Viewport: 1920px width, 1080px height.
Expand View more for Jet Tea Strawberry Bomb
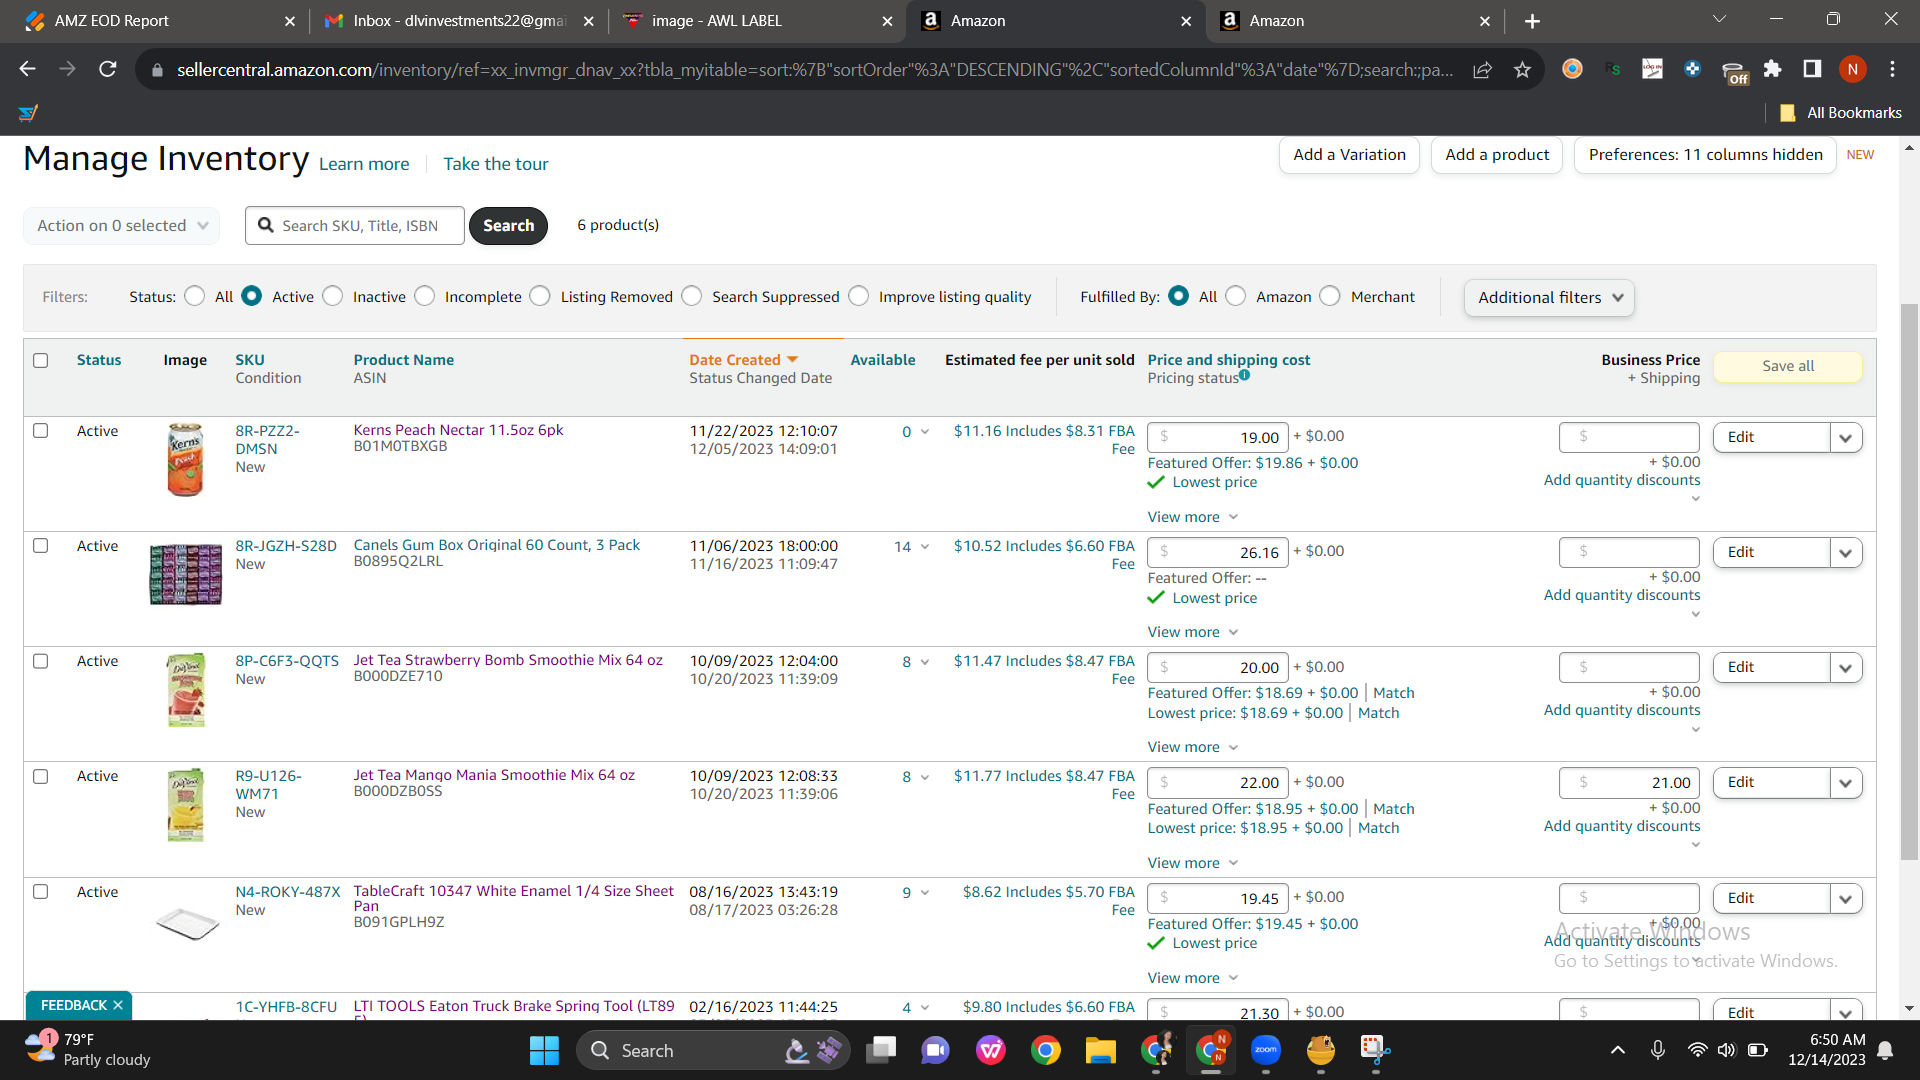(x=1193, y=747)
